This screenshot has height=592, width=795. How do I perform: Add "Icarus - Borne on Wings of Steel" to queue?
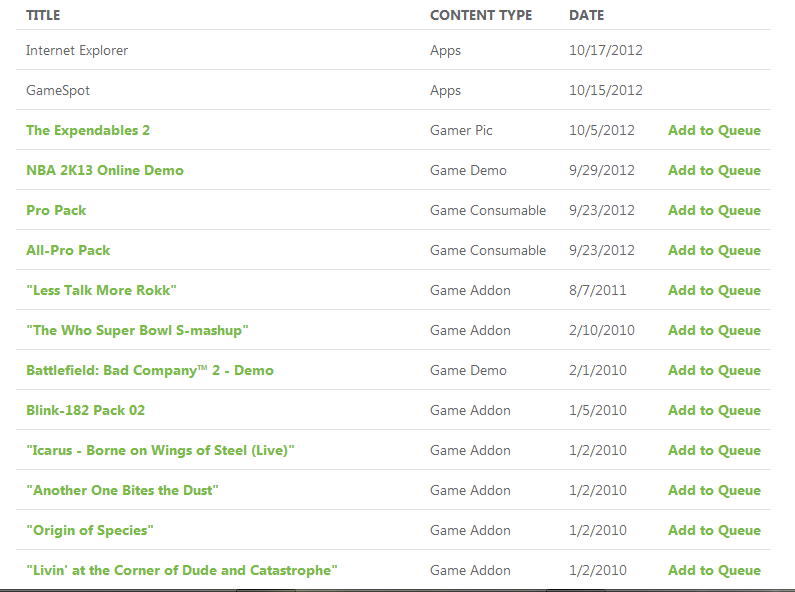[x=714, y=451]
